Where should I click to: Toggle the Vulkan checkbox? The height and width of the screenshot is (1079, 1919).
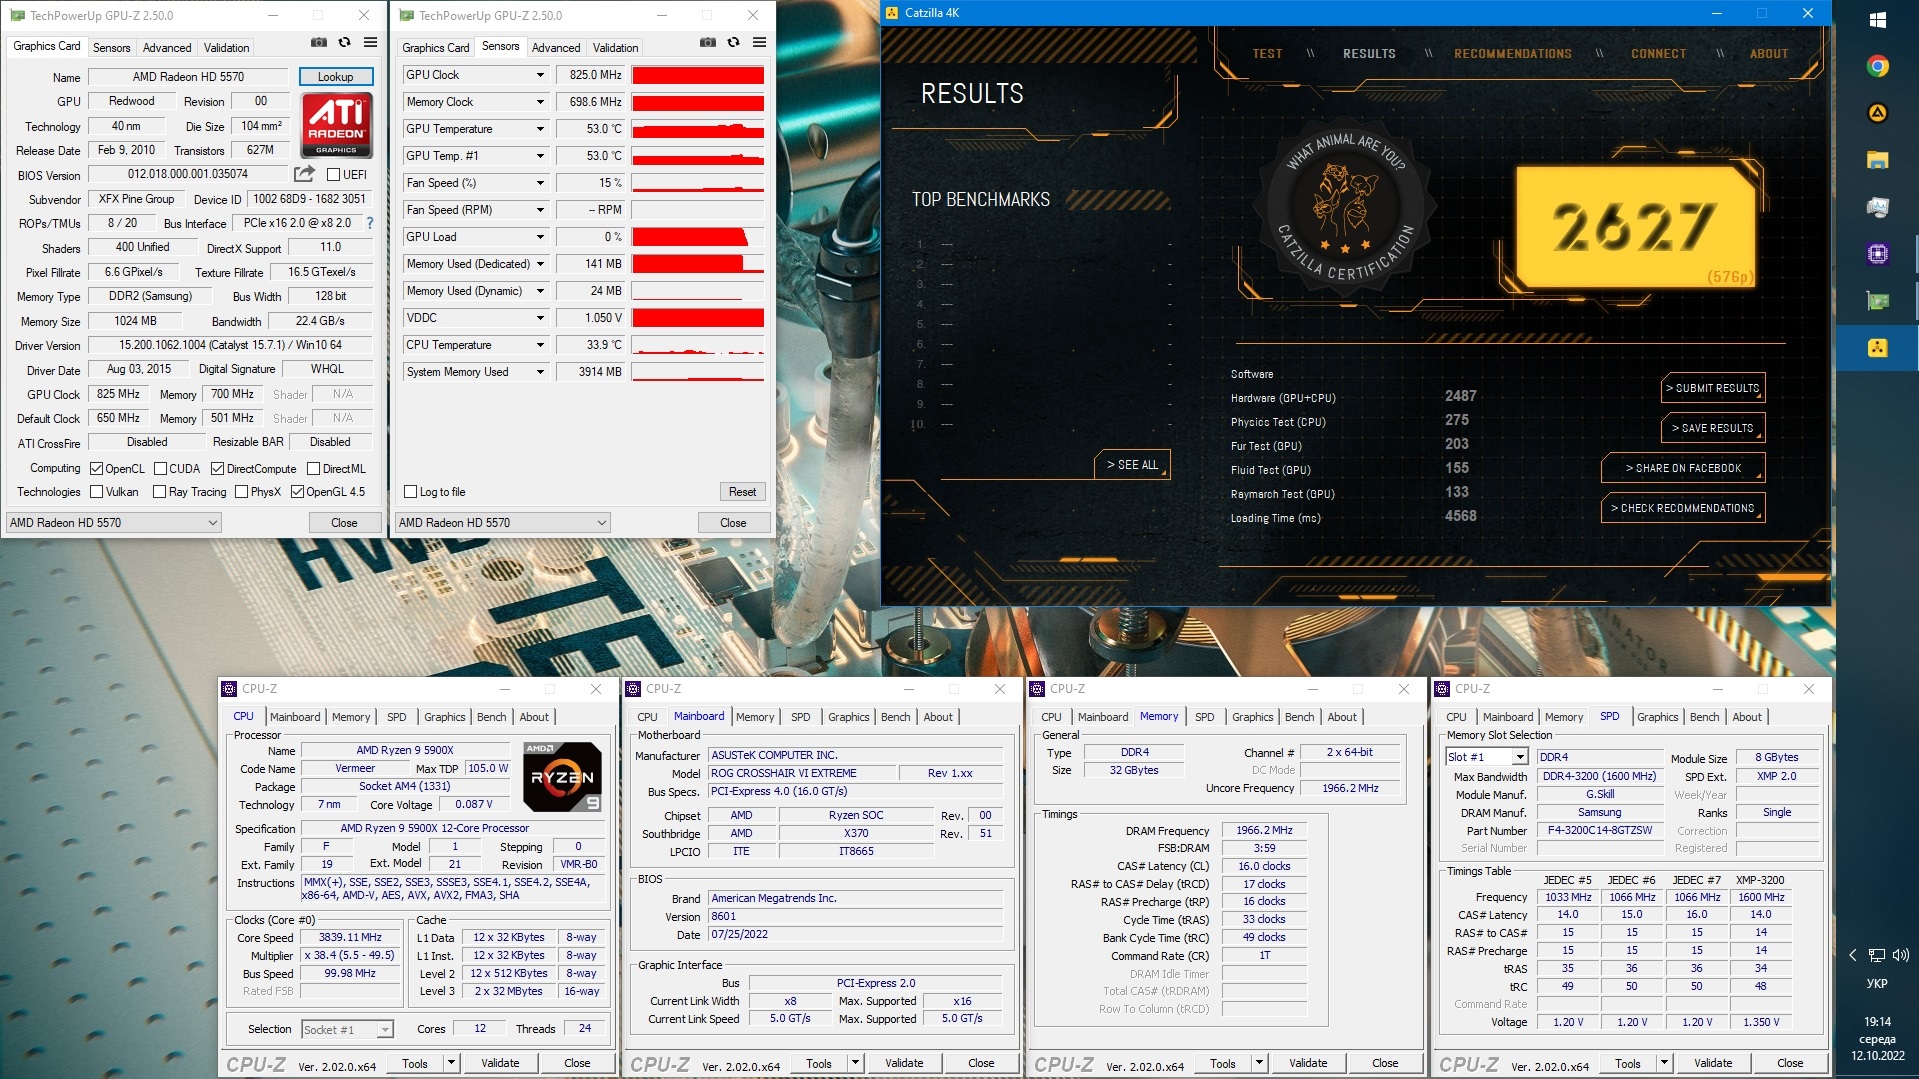tap(97, 492)
